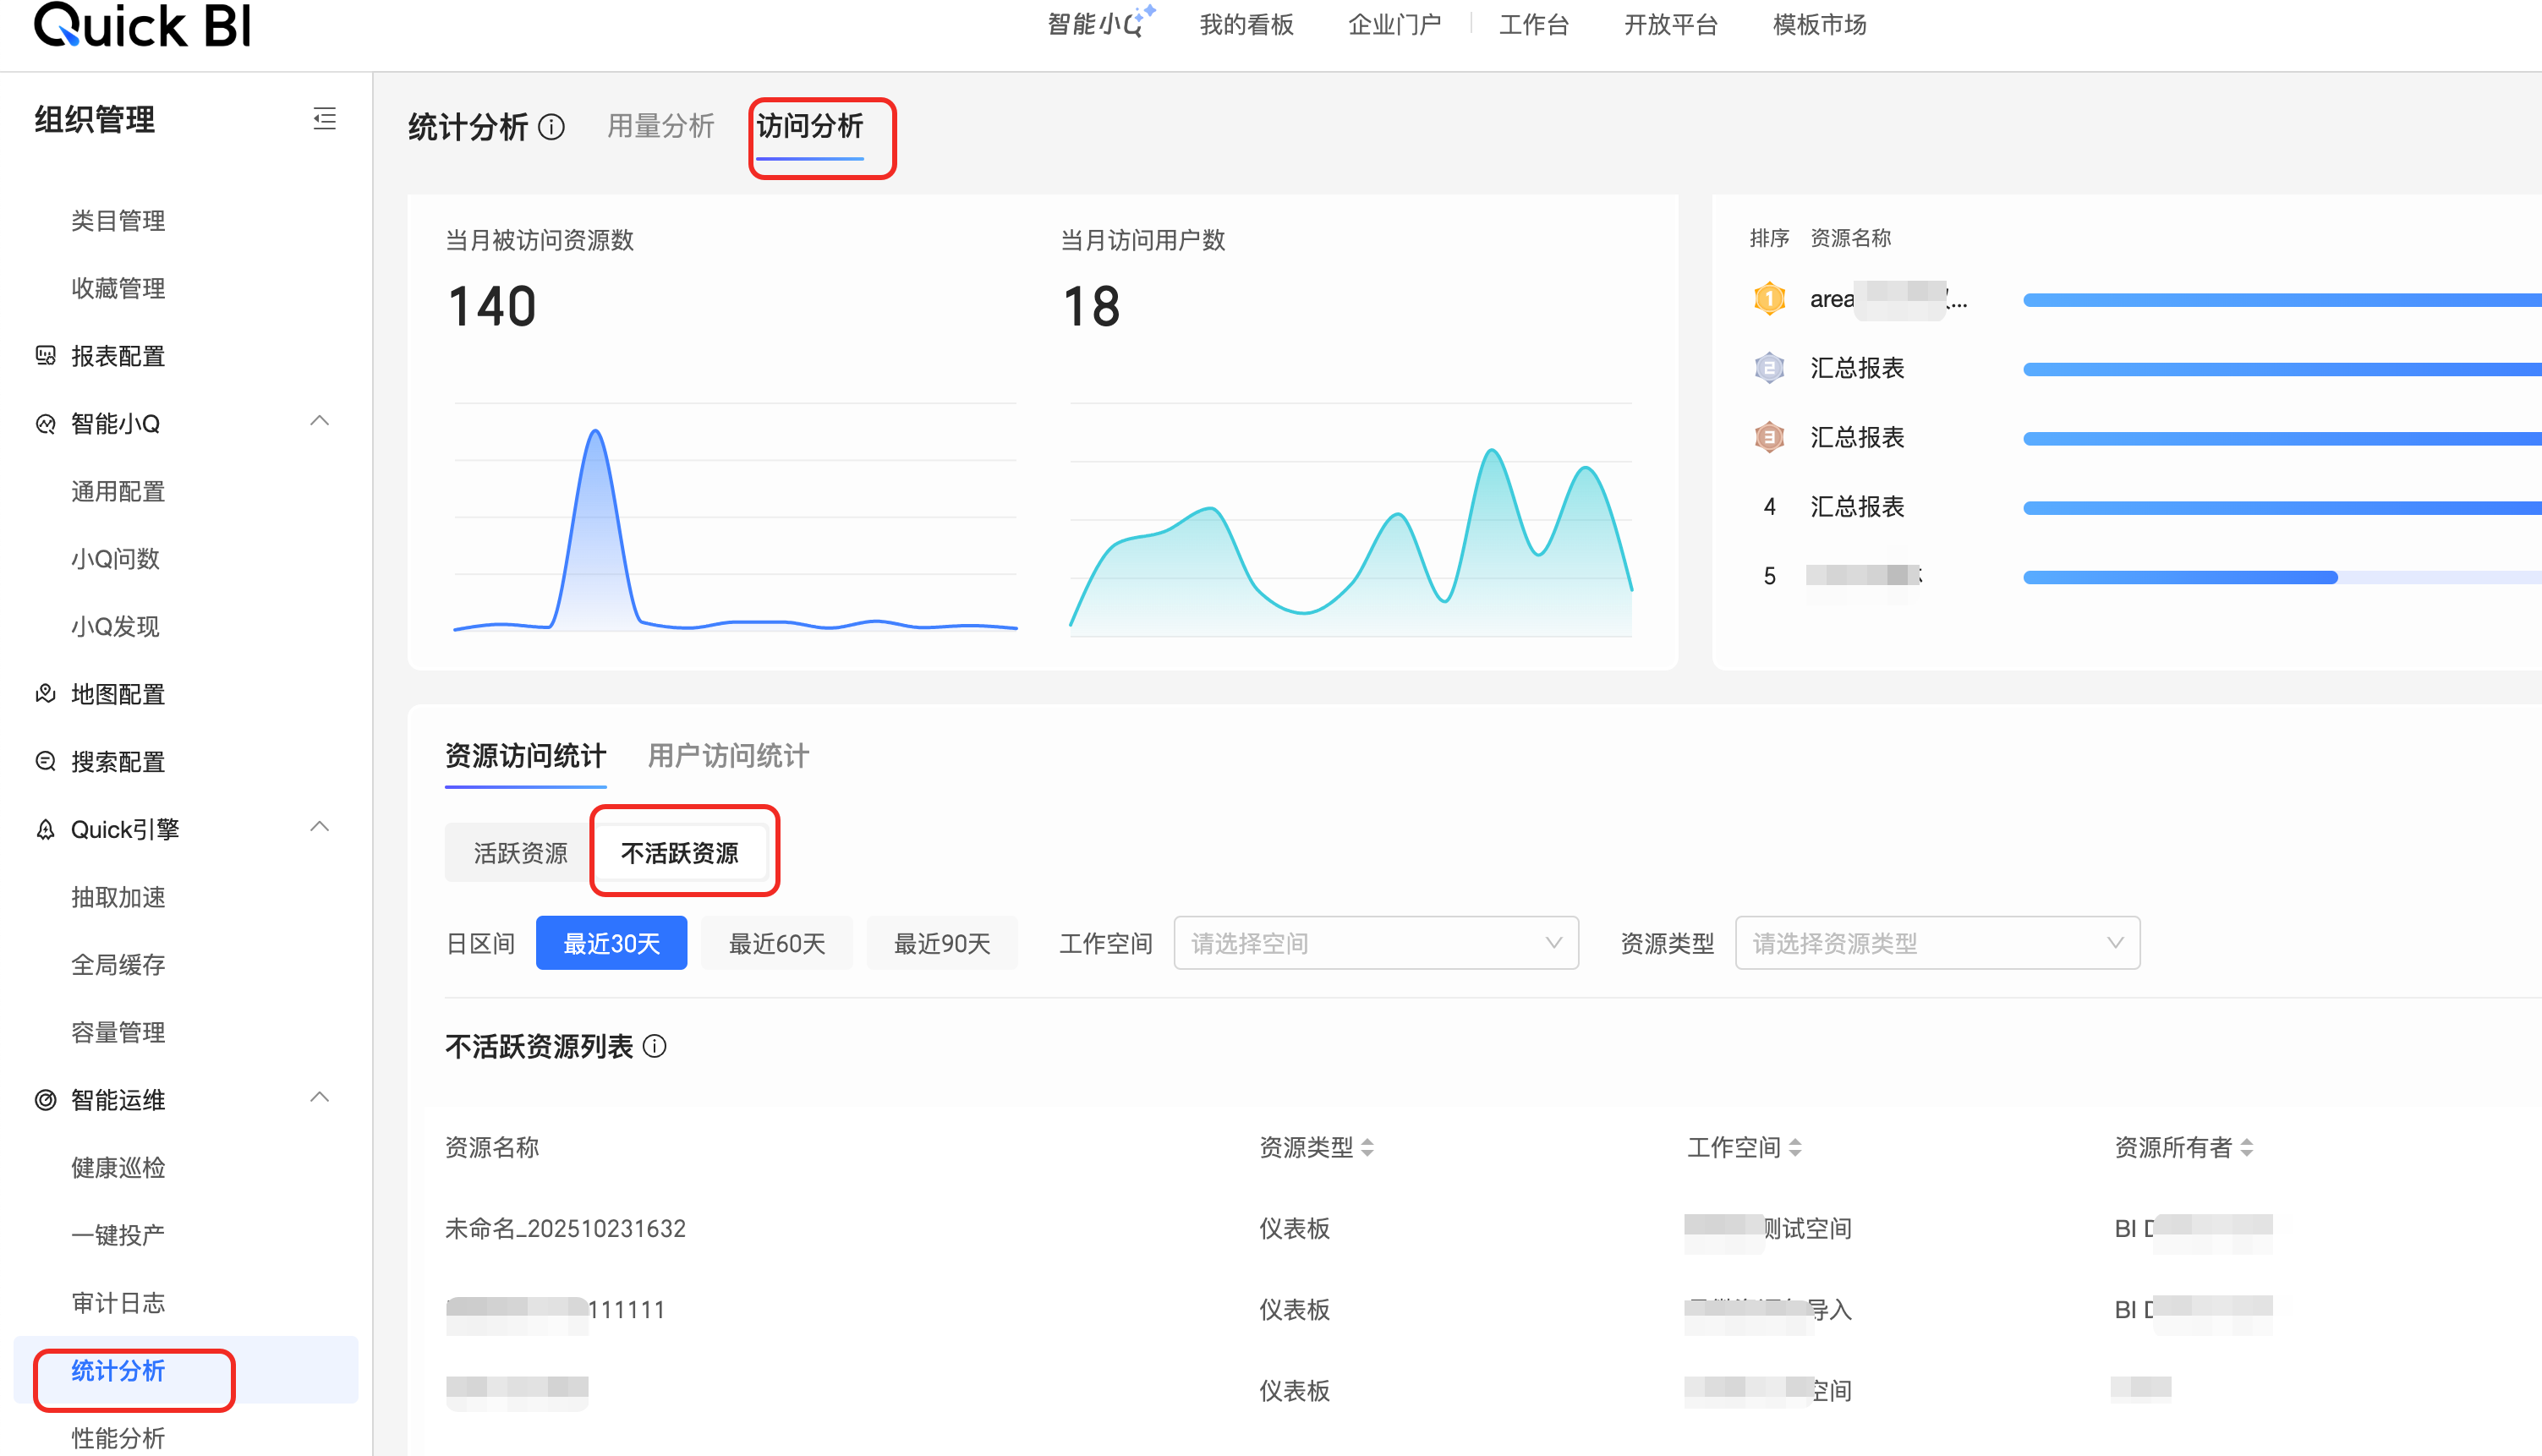Collapse the 组织管理 sidebar menu icon

coord(324,119)
